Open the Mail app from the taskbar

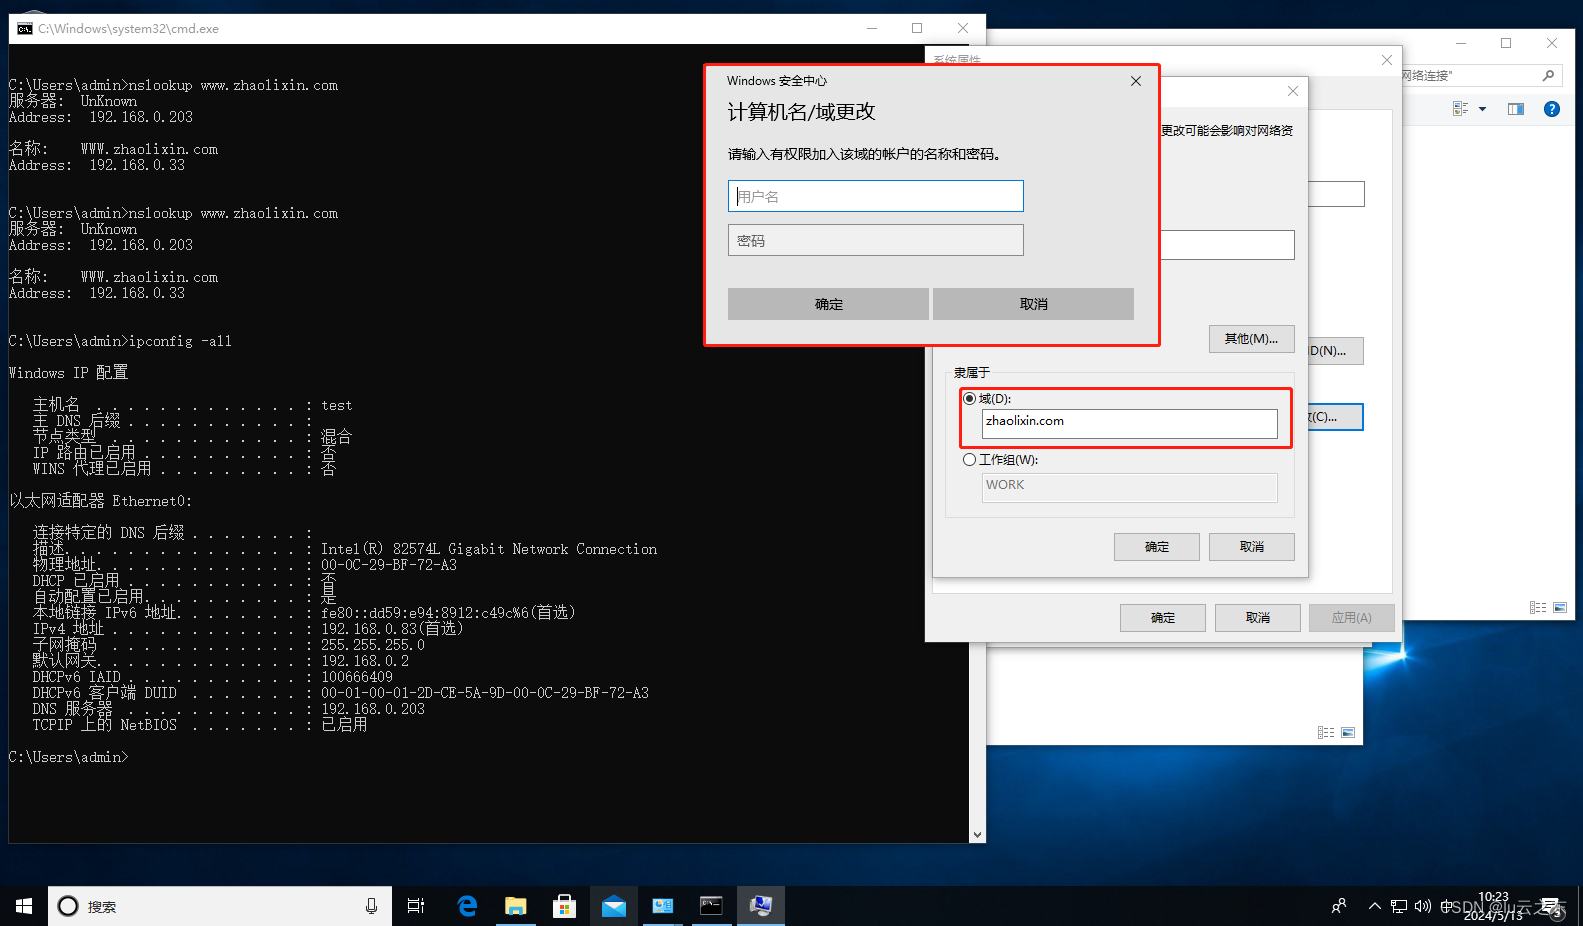point(613,906)
